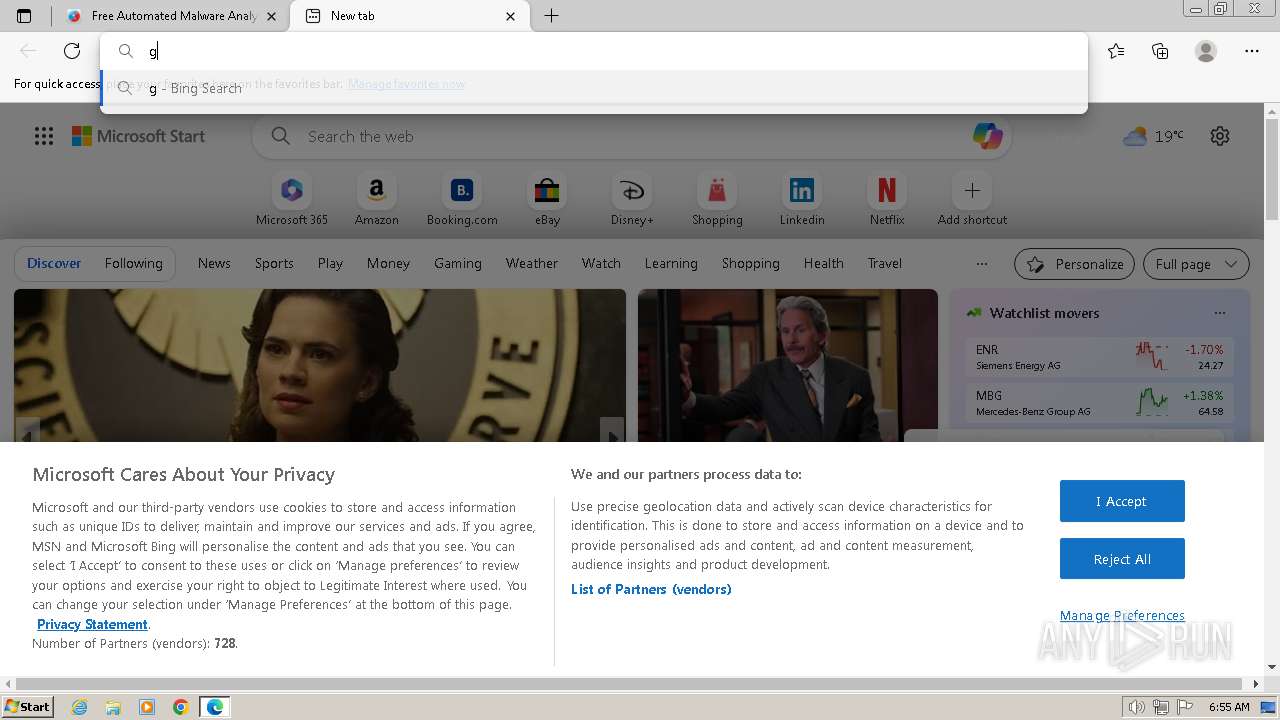
Task: Open Disney+ shortcut
Action: [x=632, y=200]
